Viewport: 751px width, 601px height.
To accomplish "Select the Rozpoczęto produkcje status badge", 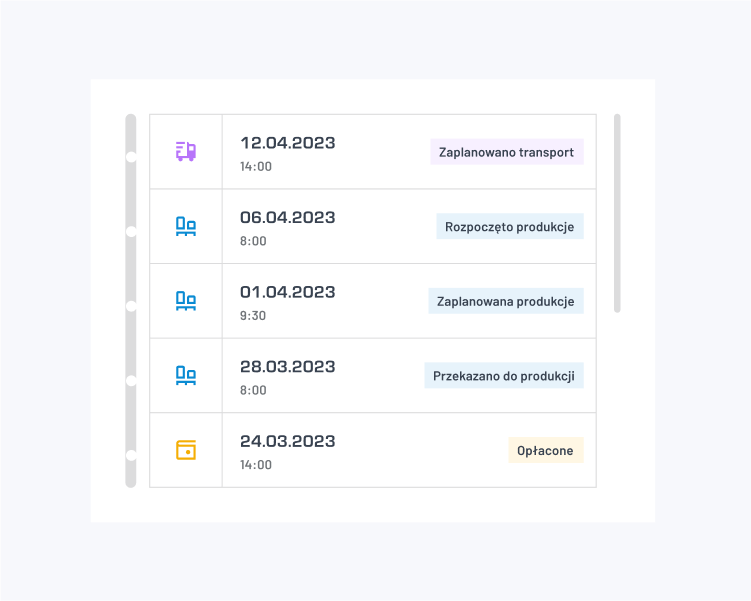I will click(x=510, y=227).
